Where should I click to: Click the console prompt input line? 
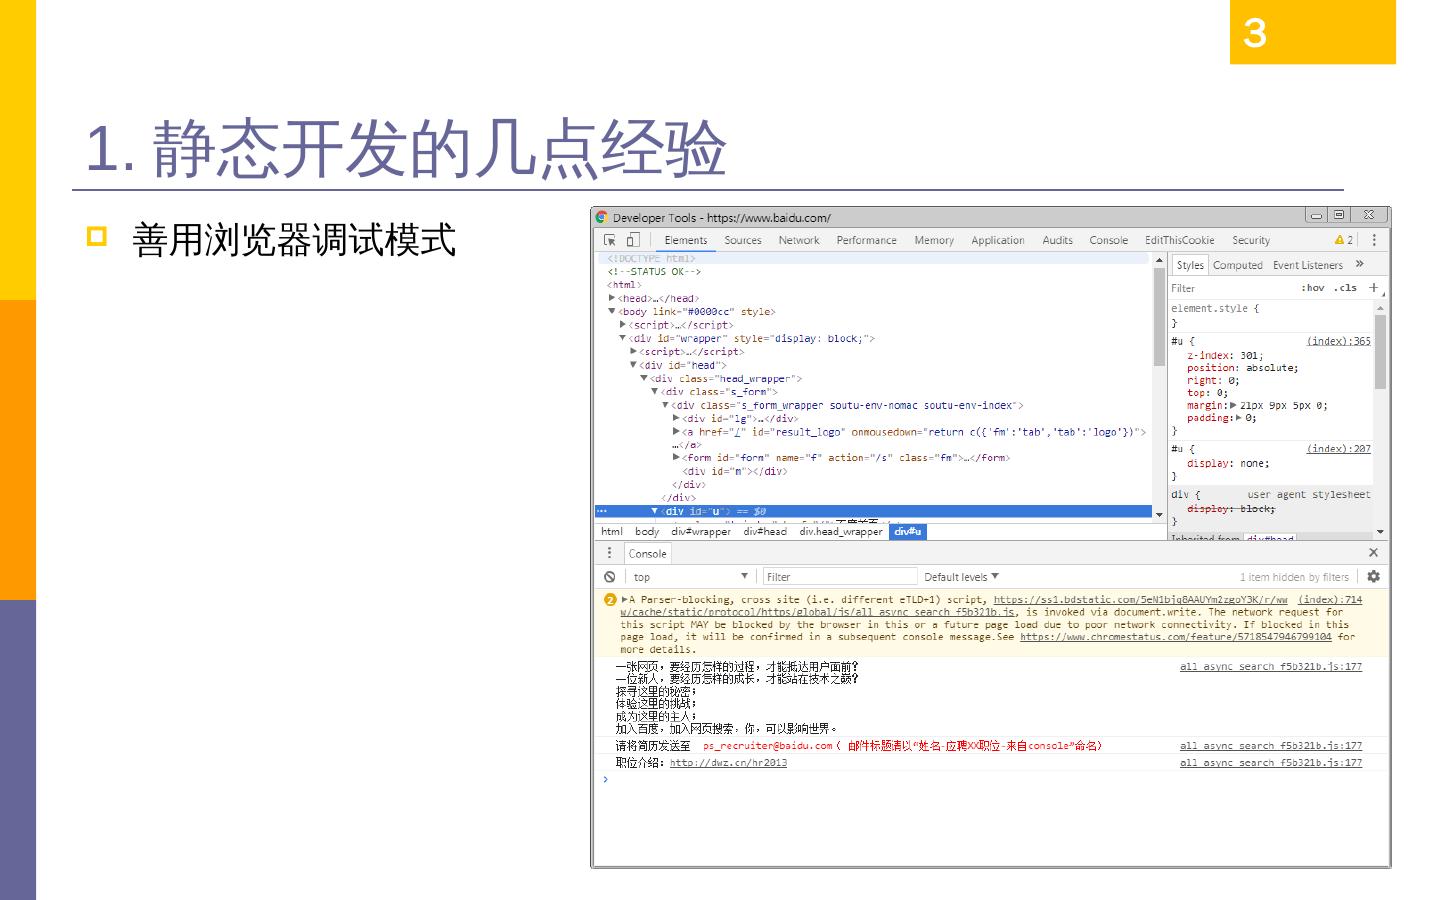(x=990, y=780)
